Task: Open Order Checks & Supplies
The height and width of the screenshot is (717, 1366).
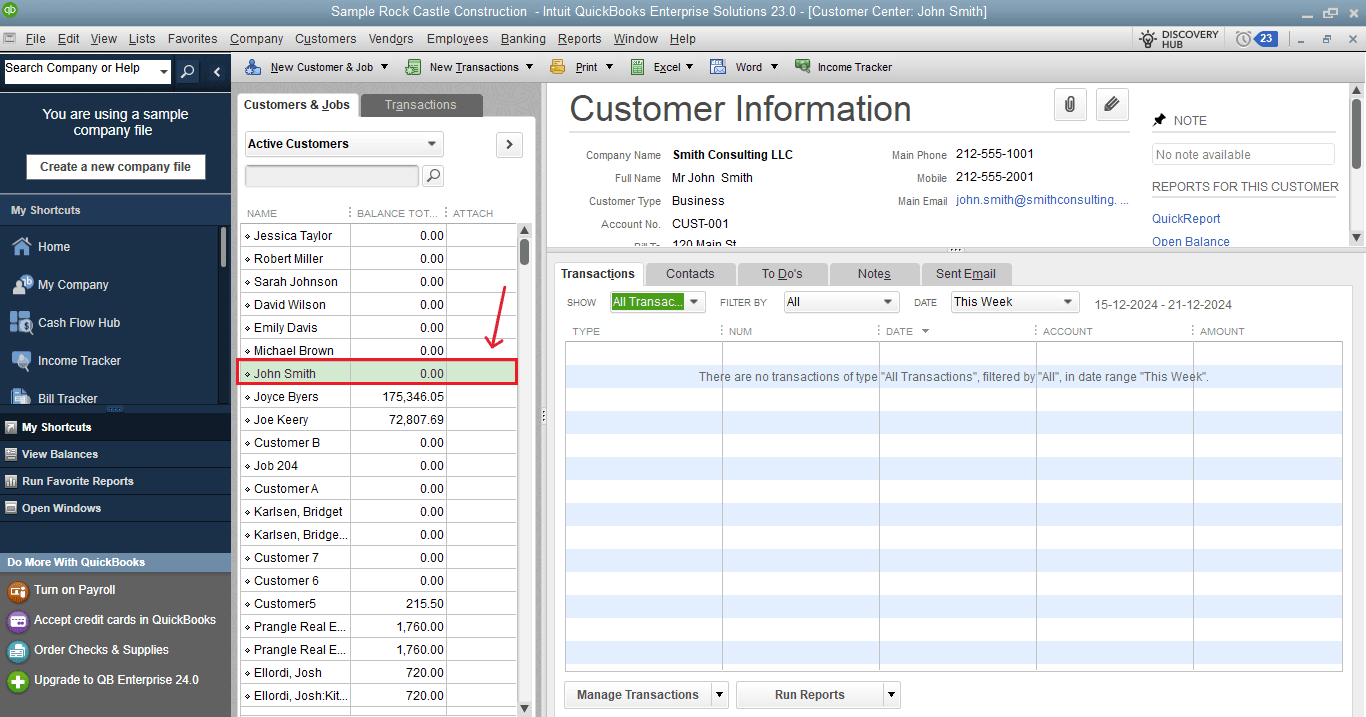Action: pyautogui.click(x=101, y=650)
